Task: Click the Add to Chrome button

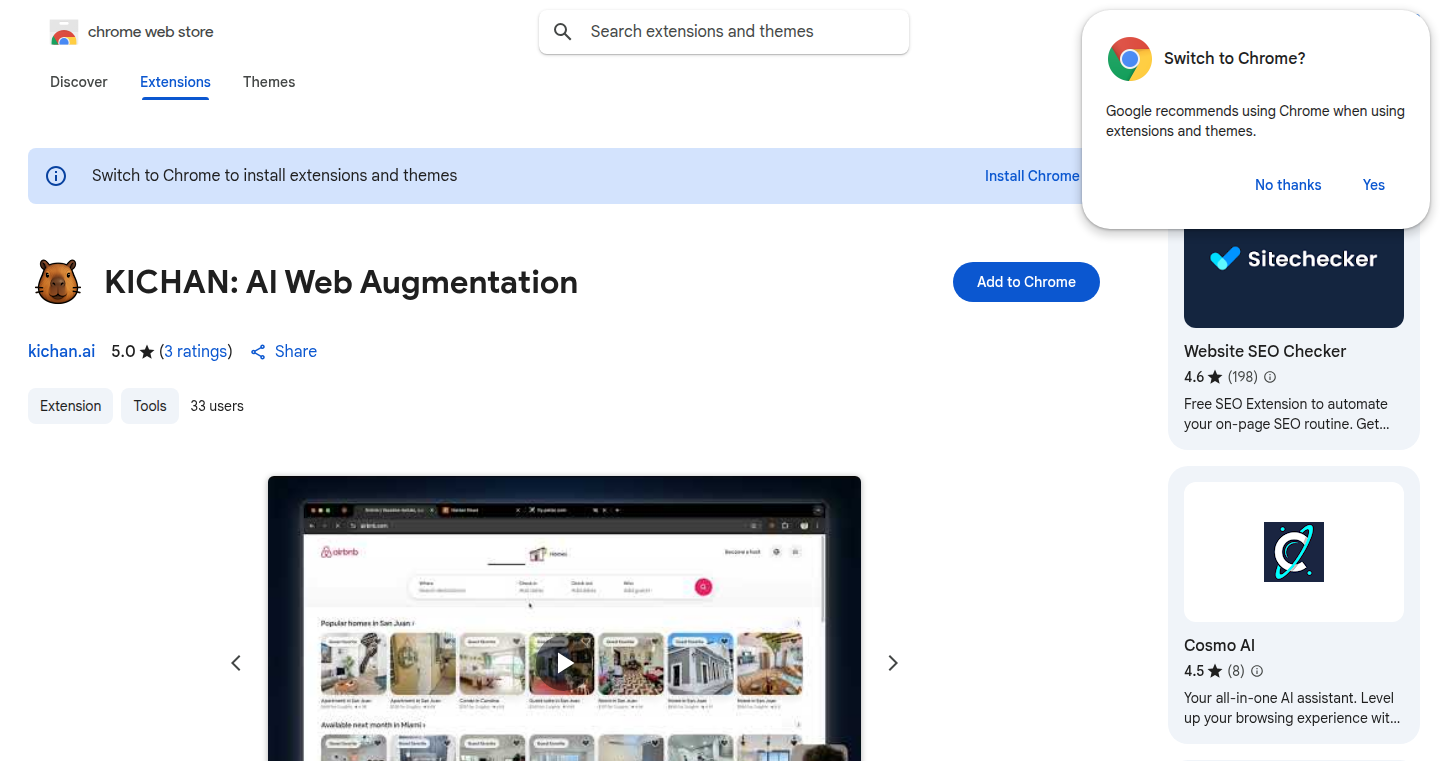Action: tap(1026, 282)
